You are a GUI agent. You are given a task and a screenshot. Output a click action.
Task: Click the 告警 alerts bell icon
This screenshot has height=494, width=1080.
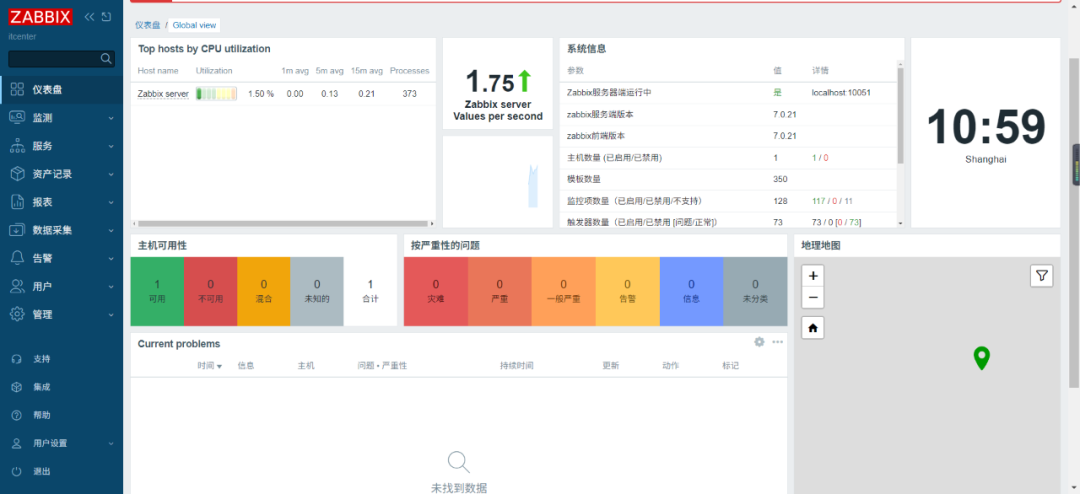[x=18, y=258]
